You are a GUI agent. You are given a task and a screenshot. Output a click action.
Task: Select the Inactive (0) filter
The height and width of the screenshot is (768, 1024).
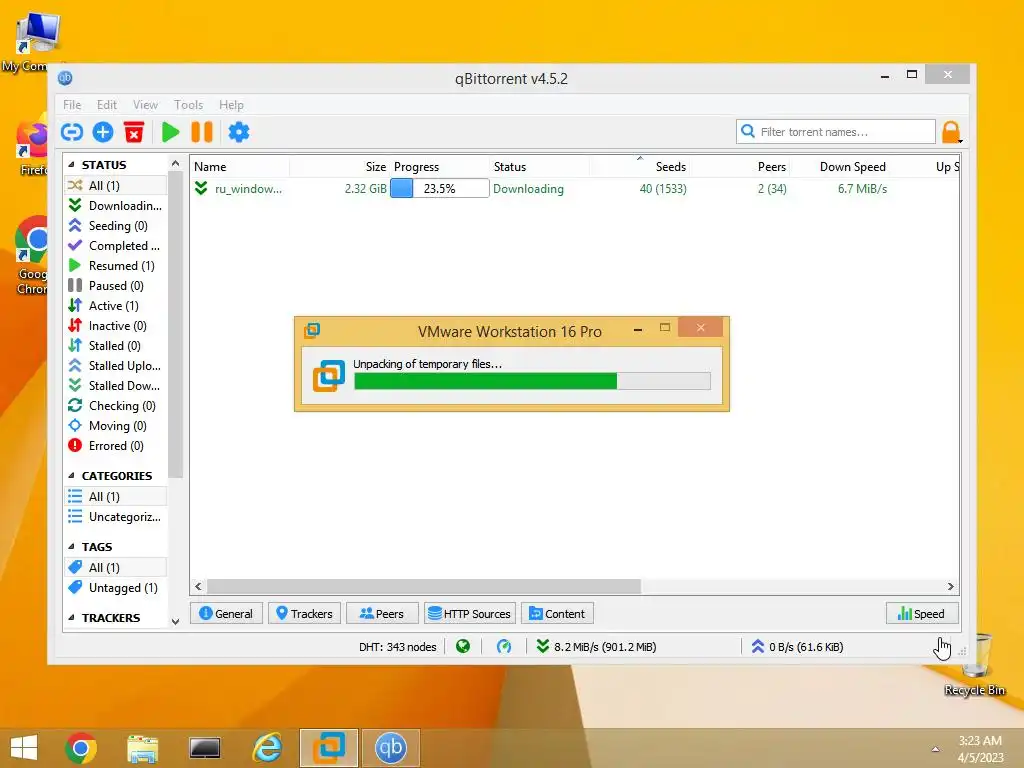click(116, 326)
